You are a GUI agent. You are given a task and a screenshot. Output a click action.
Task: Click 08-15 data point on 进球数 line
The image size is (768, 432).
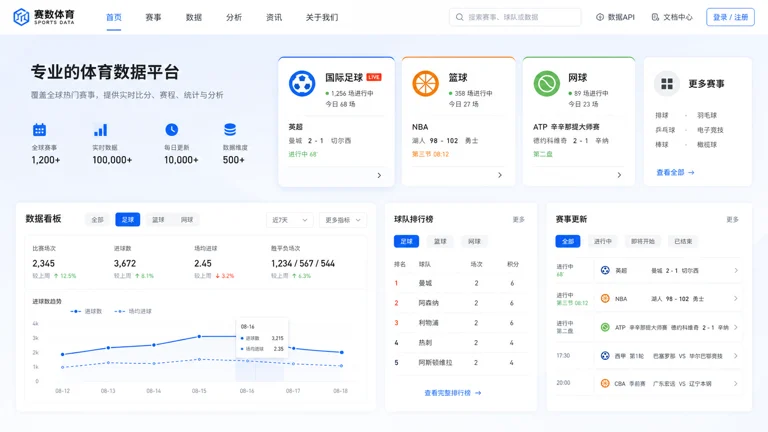point(199,336)
